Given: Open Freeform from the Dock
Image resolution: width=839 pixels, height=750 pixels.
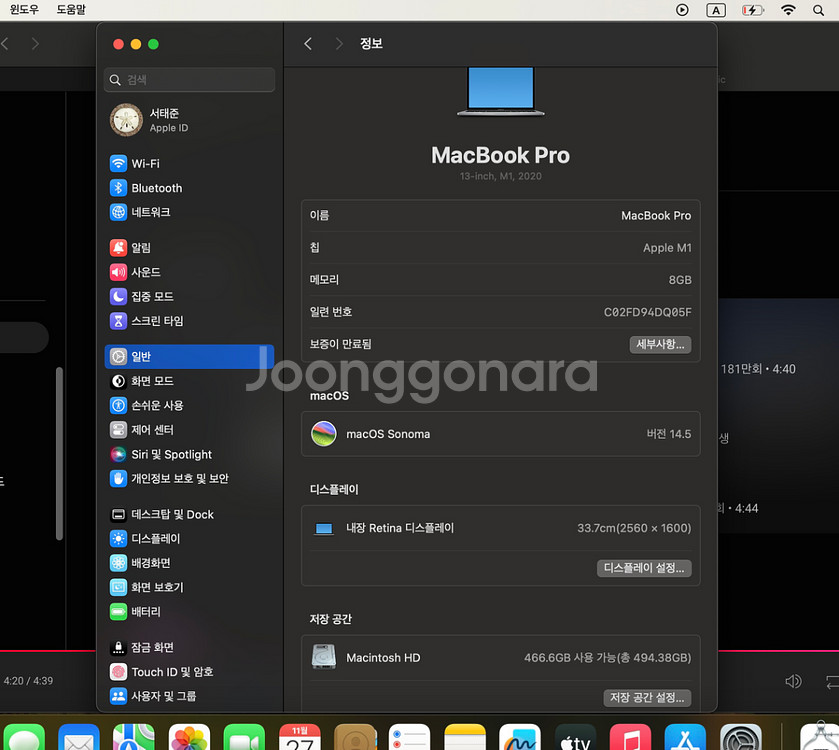Looking at the screenshot, I should click(x=520, y=737).
